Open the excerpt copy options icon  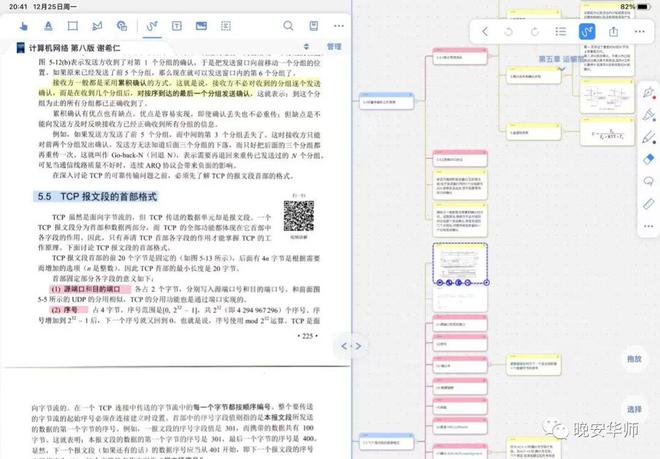point(122,26)
